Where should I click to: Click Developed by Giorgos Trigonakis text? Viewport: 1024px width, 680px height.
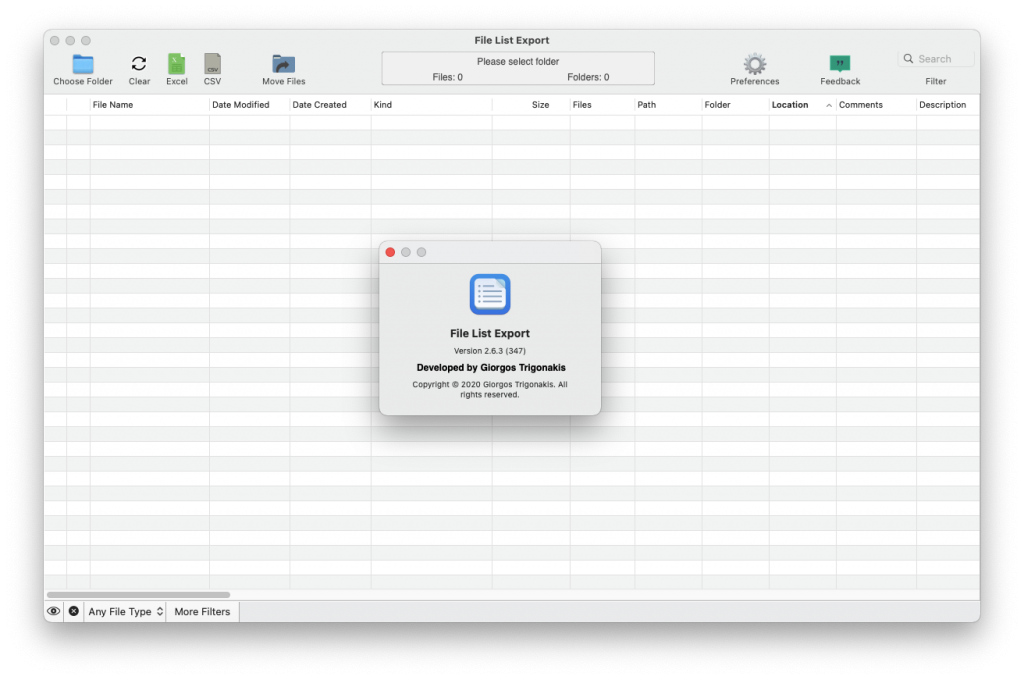click(491, 368)
